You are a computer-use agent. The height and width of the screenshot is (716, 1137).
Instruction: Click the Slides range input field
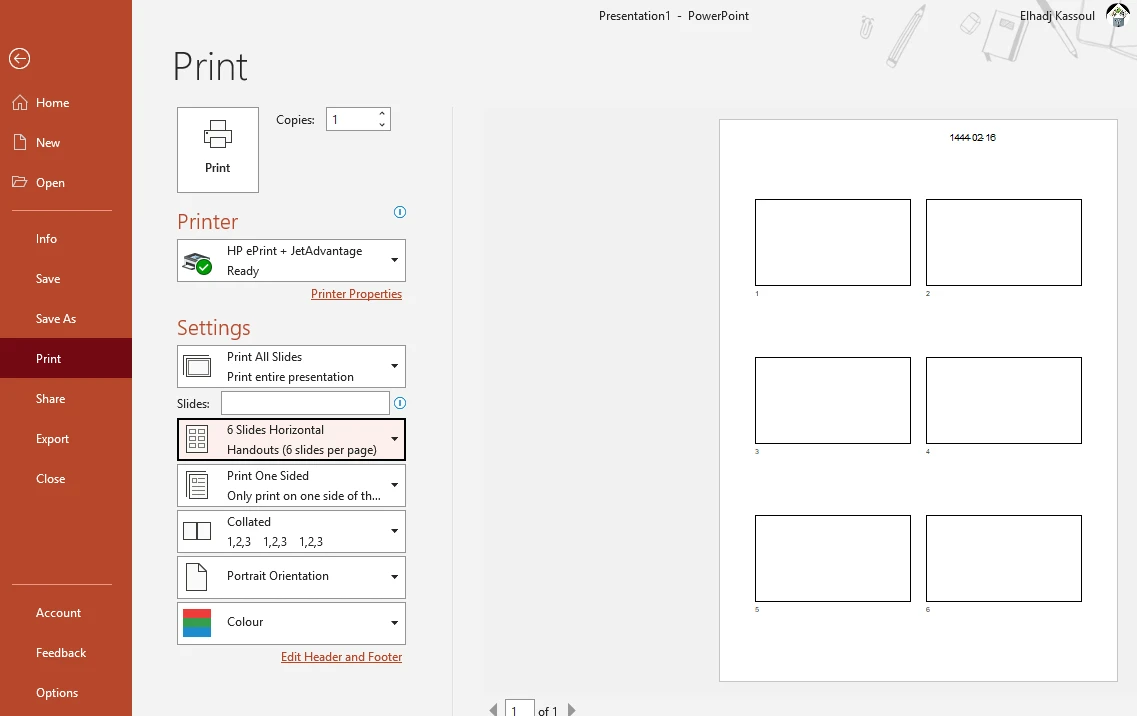tap(305, 403)
